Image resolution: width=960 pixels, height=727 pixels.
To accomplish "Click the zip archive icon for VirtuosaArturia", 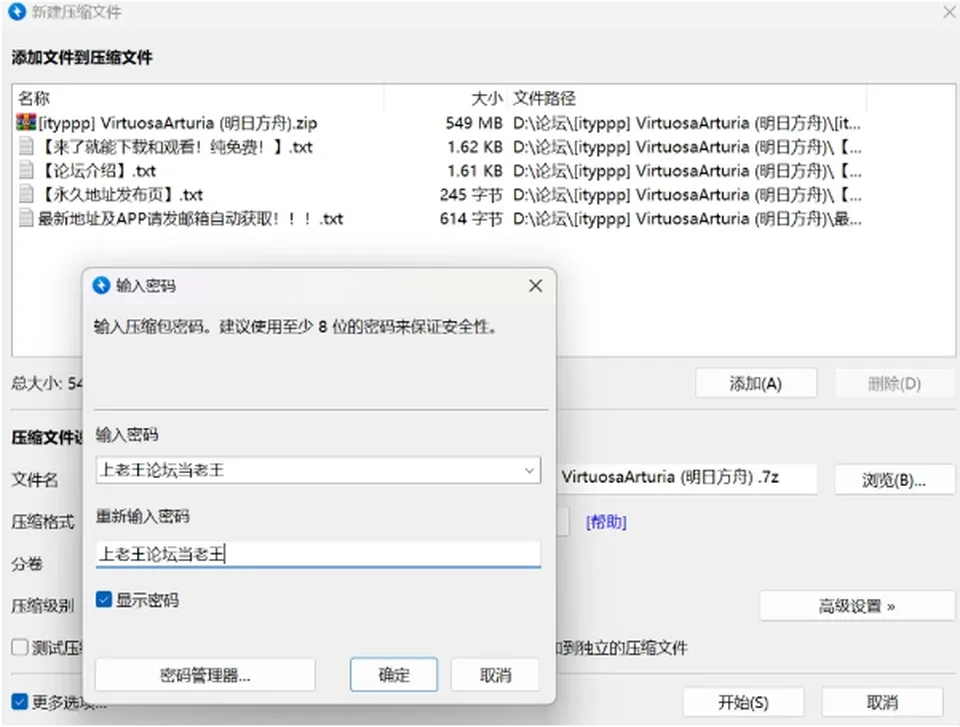I will (26, 122).
